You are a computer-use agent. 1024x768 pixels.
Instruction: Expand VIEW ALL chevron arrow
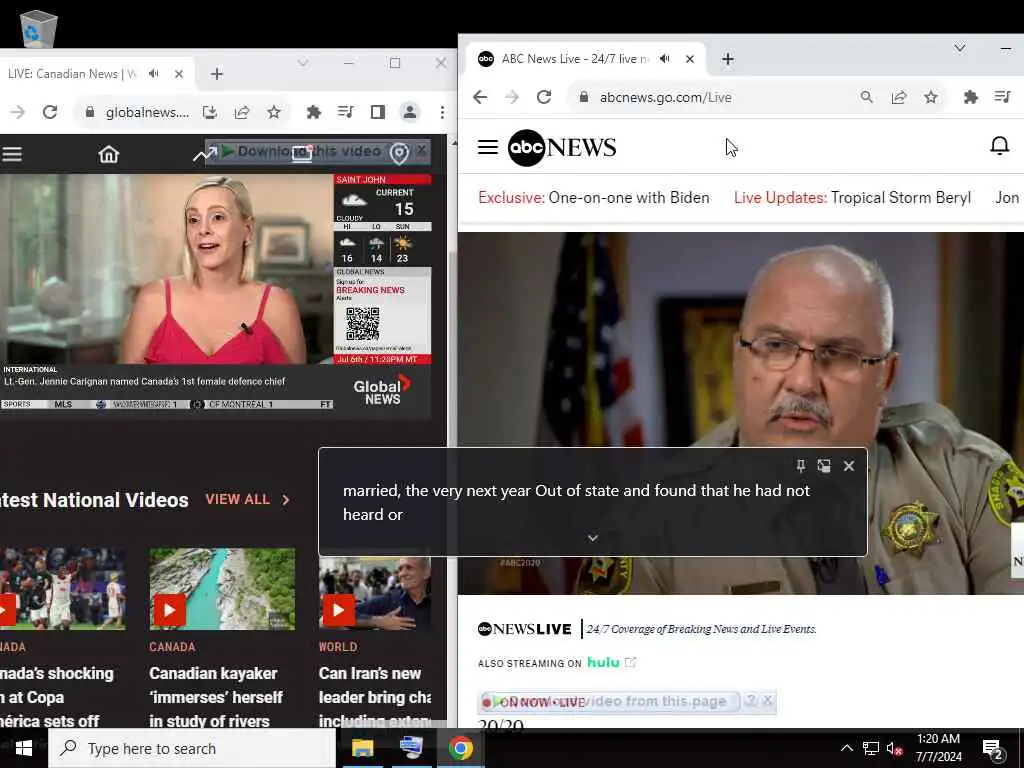286,500
